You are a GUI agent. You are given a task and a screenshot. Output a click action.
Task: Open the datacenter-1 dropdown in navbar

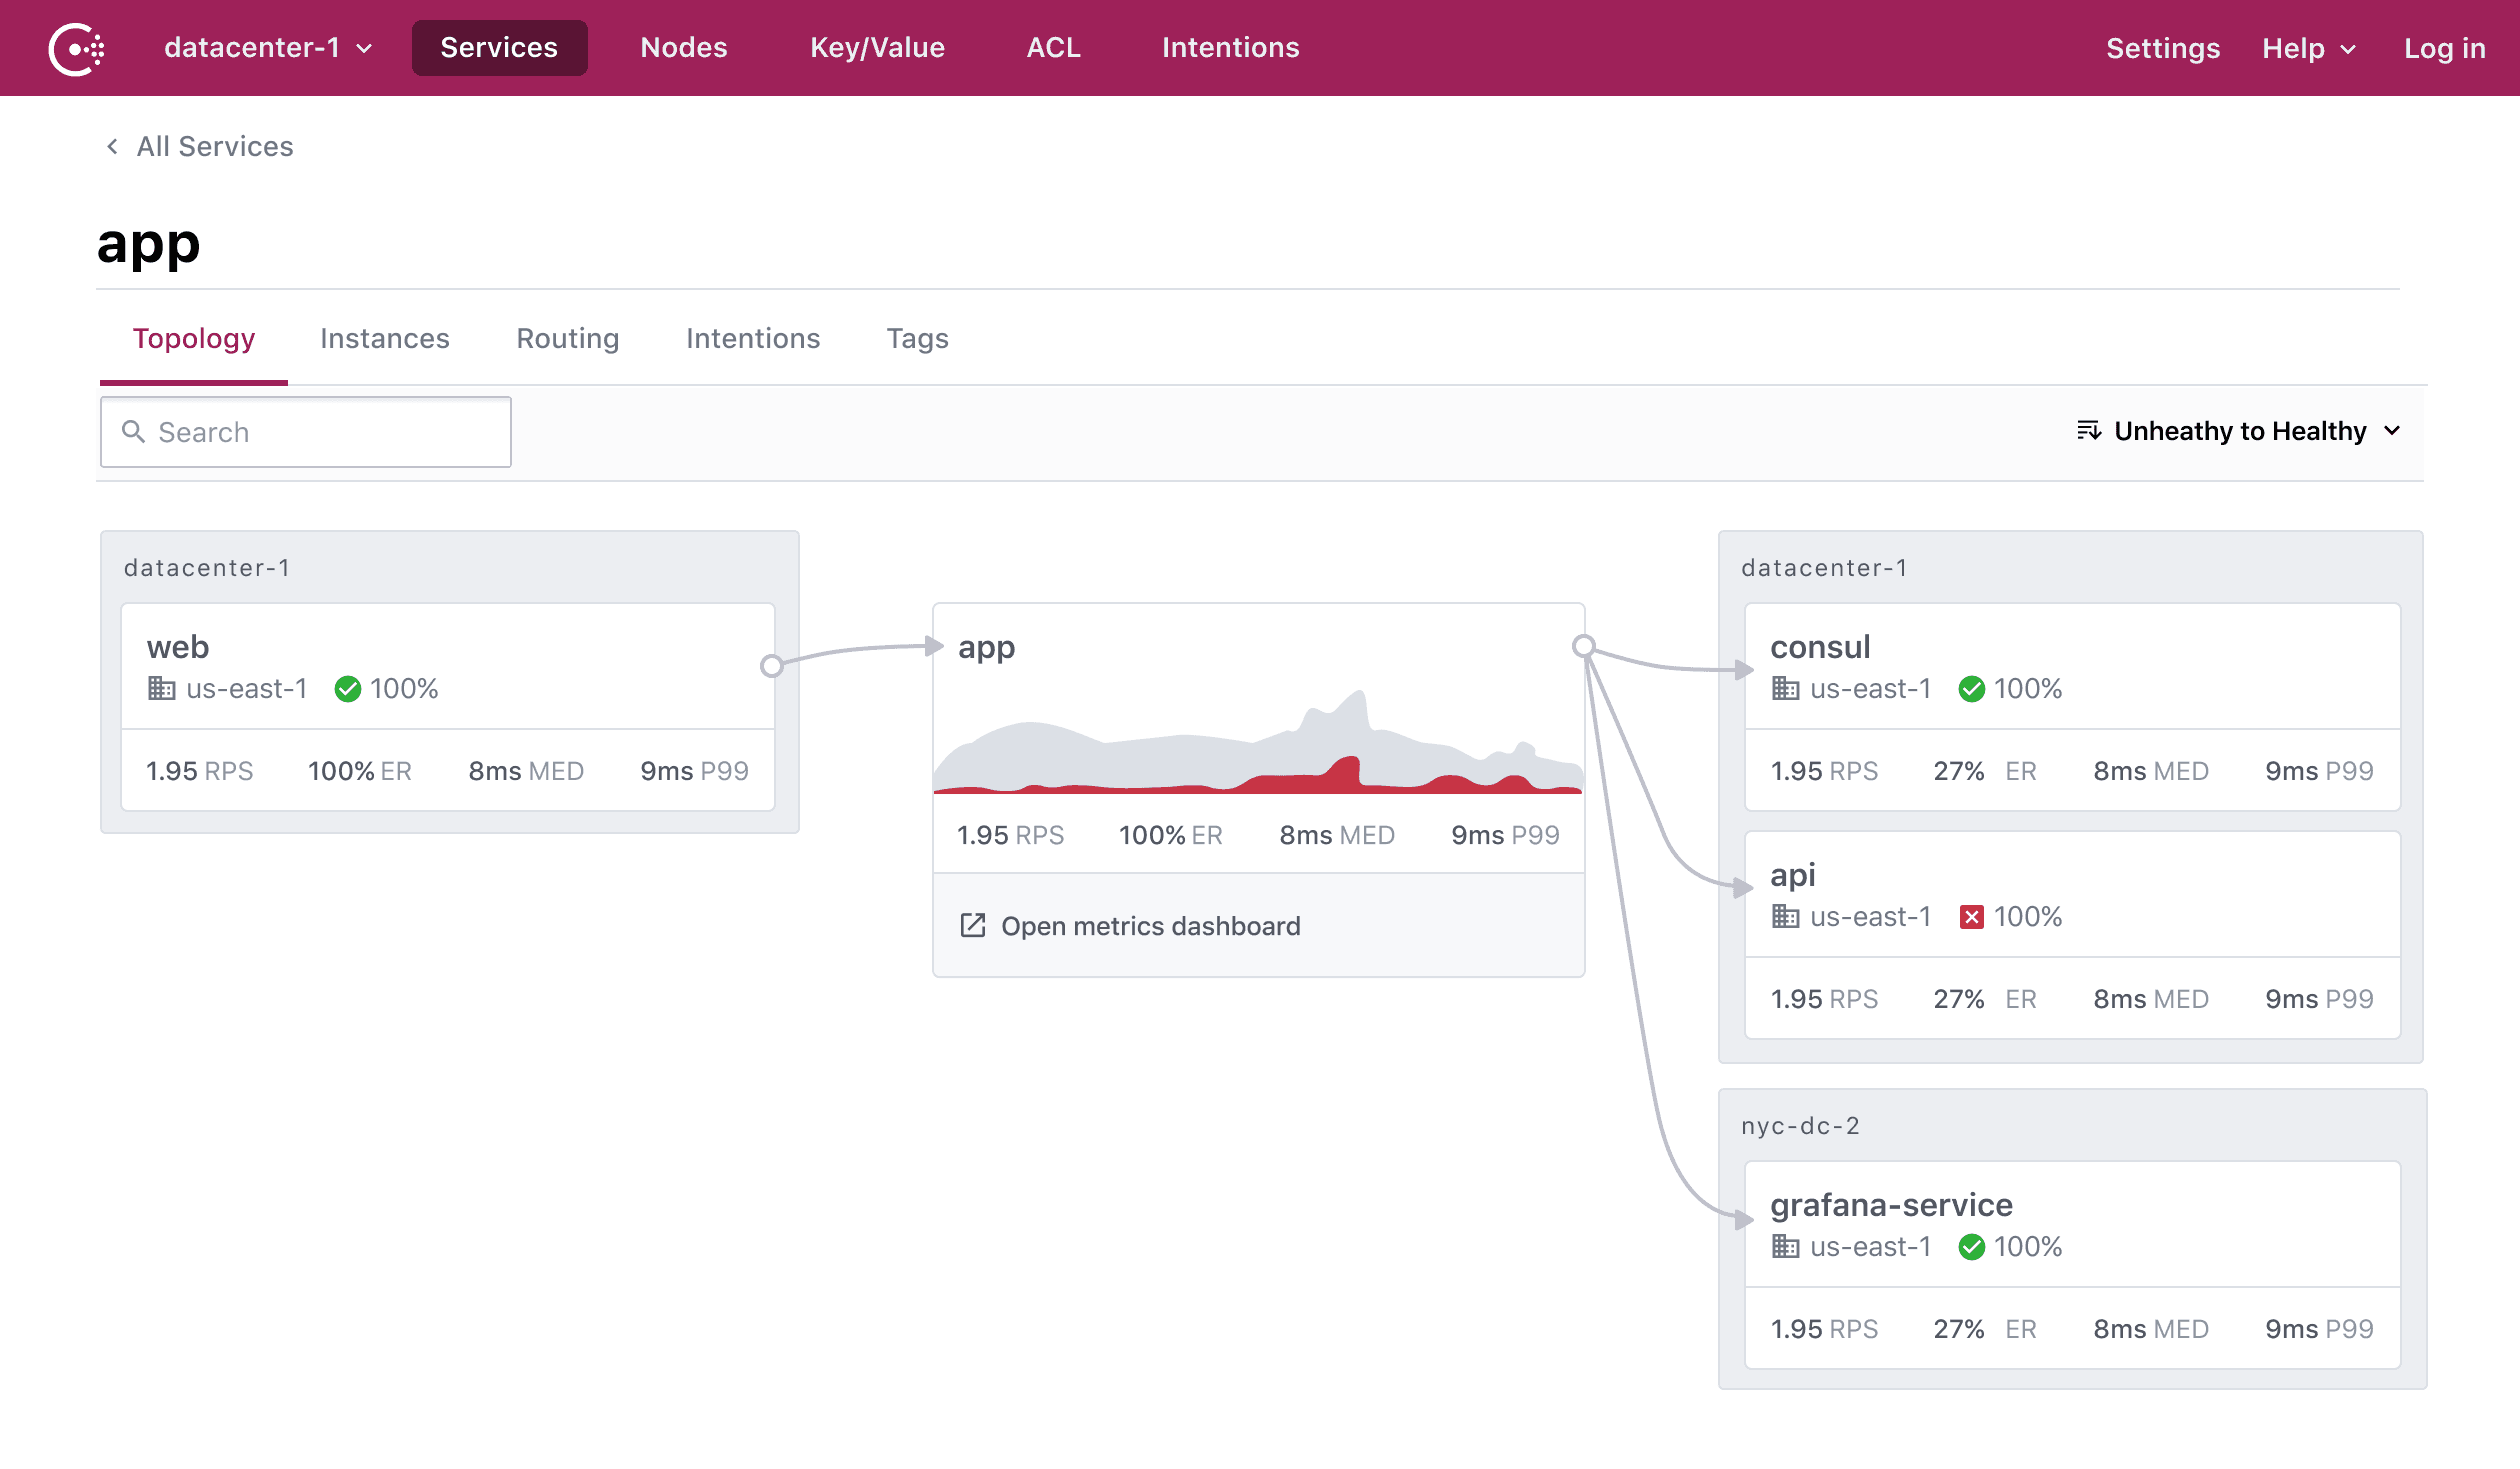268,48
